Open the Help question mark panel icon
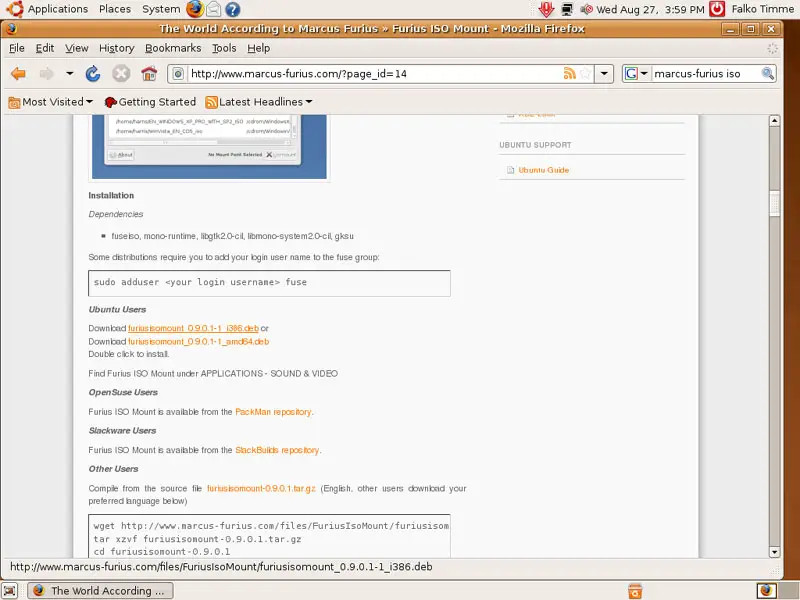This screenshot has width=800, height=600. (233, 9)
